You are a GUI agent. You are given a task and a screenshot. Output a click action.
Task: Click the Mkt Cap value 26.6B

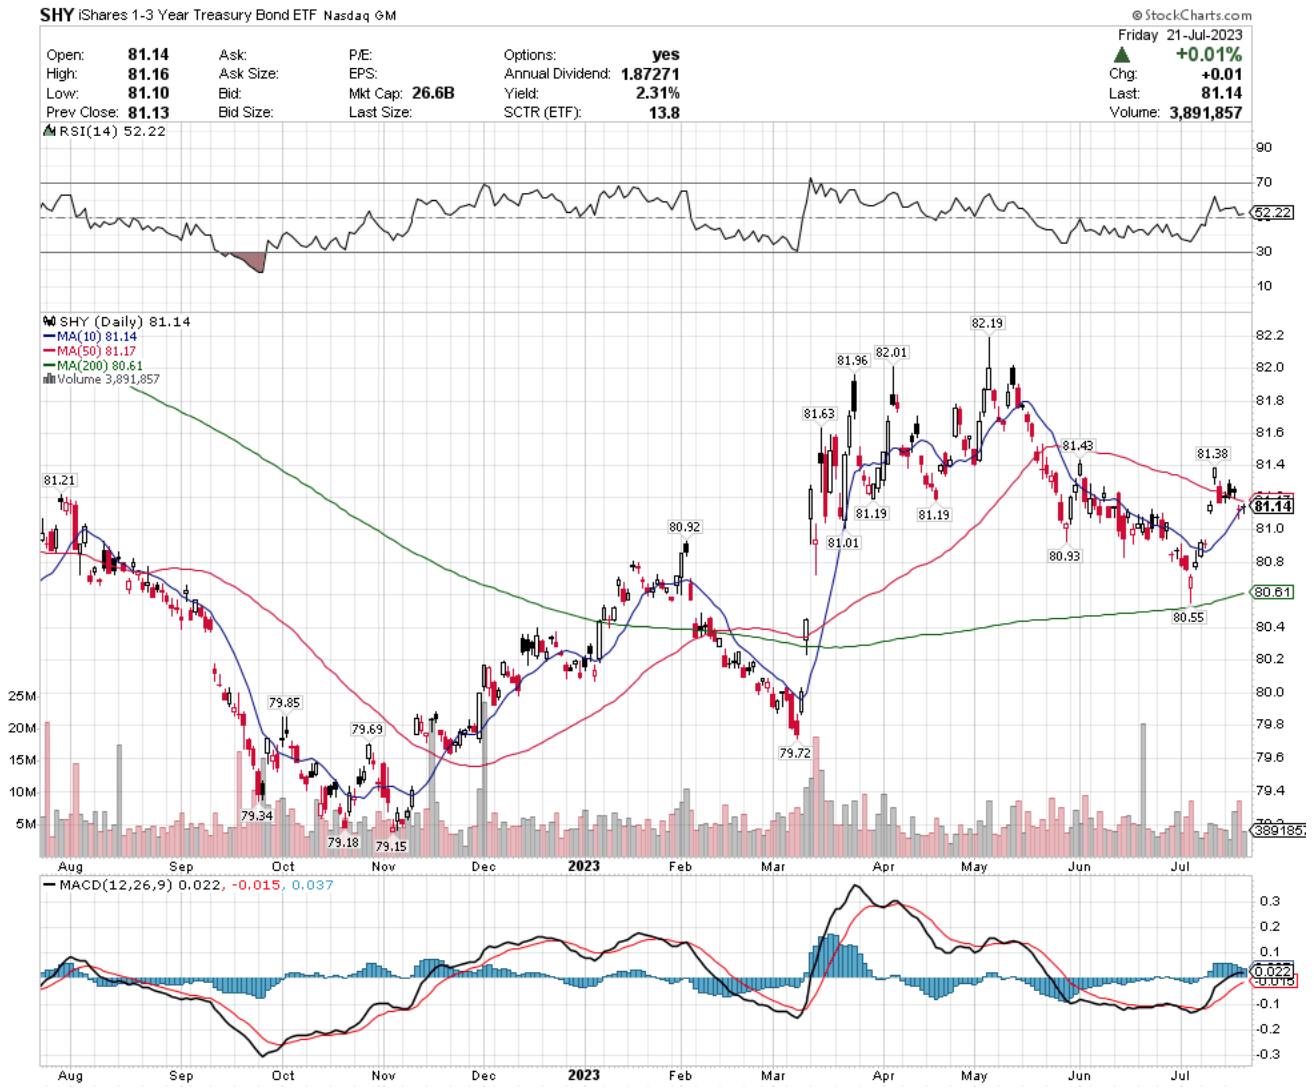pyautogui.click(x=432, y=93)
